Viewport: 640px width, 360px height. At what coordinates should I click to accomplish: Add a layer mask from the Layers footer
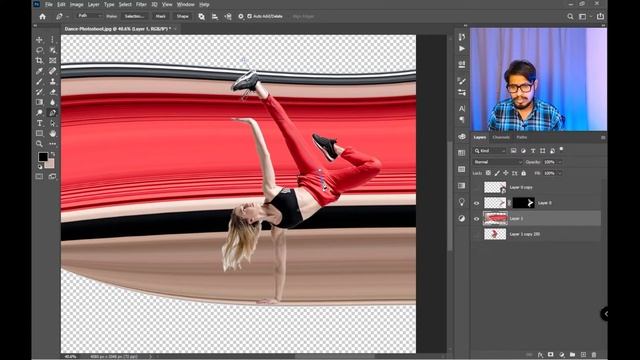coord(551,355)
